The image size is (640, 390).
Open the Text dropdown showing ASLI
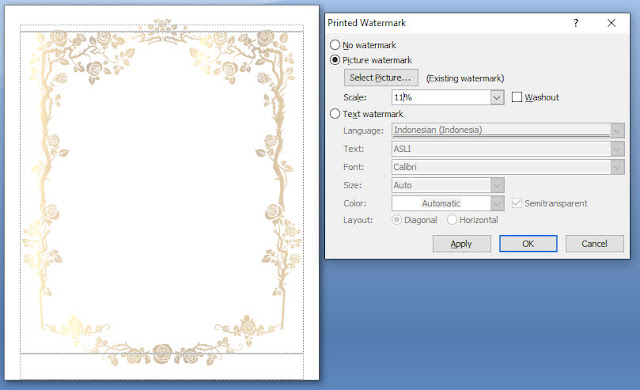[x=617, y=149]
